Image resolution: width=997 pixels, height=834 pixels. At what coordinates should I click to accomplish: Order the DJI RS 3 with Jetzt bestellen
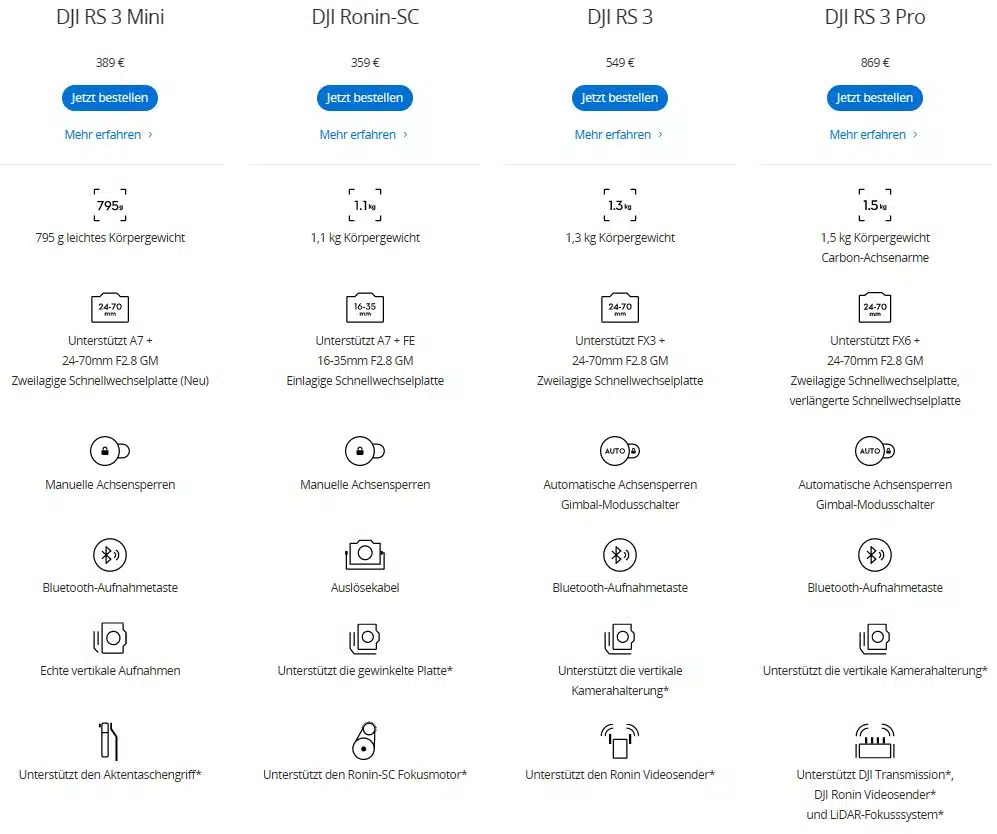click(x=620, y=98)
